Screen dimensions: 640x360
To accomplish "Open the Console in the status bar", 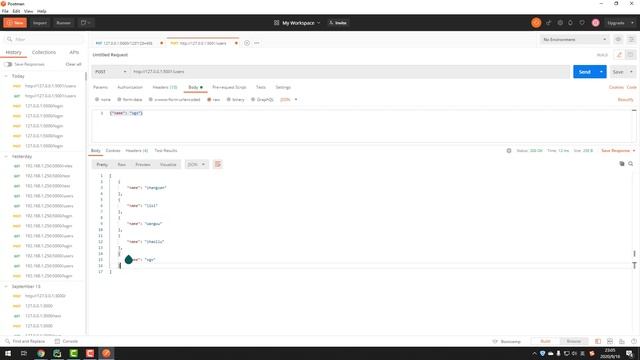I will tap(67, 341).
